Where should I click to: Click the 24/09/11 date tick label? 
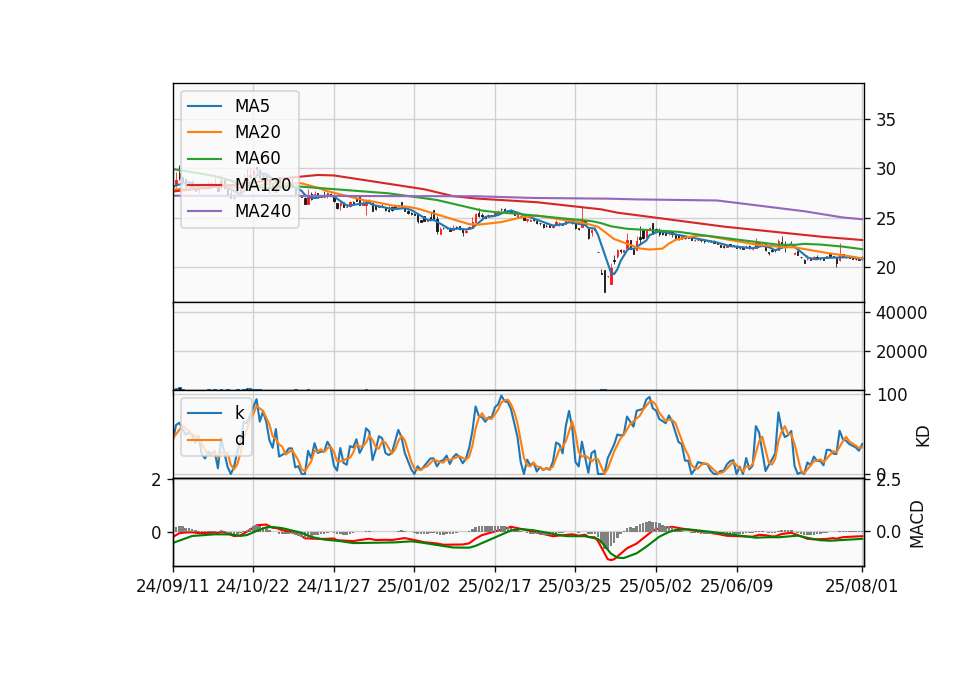click(x=173, y=586)
